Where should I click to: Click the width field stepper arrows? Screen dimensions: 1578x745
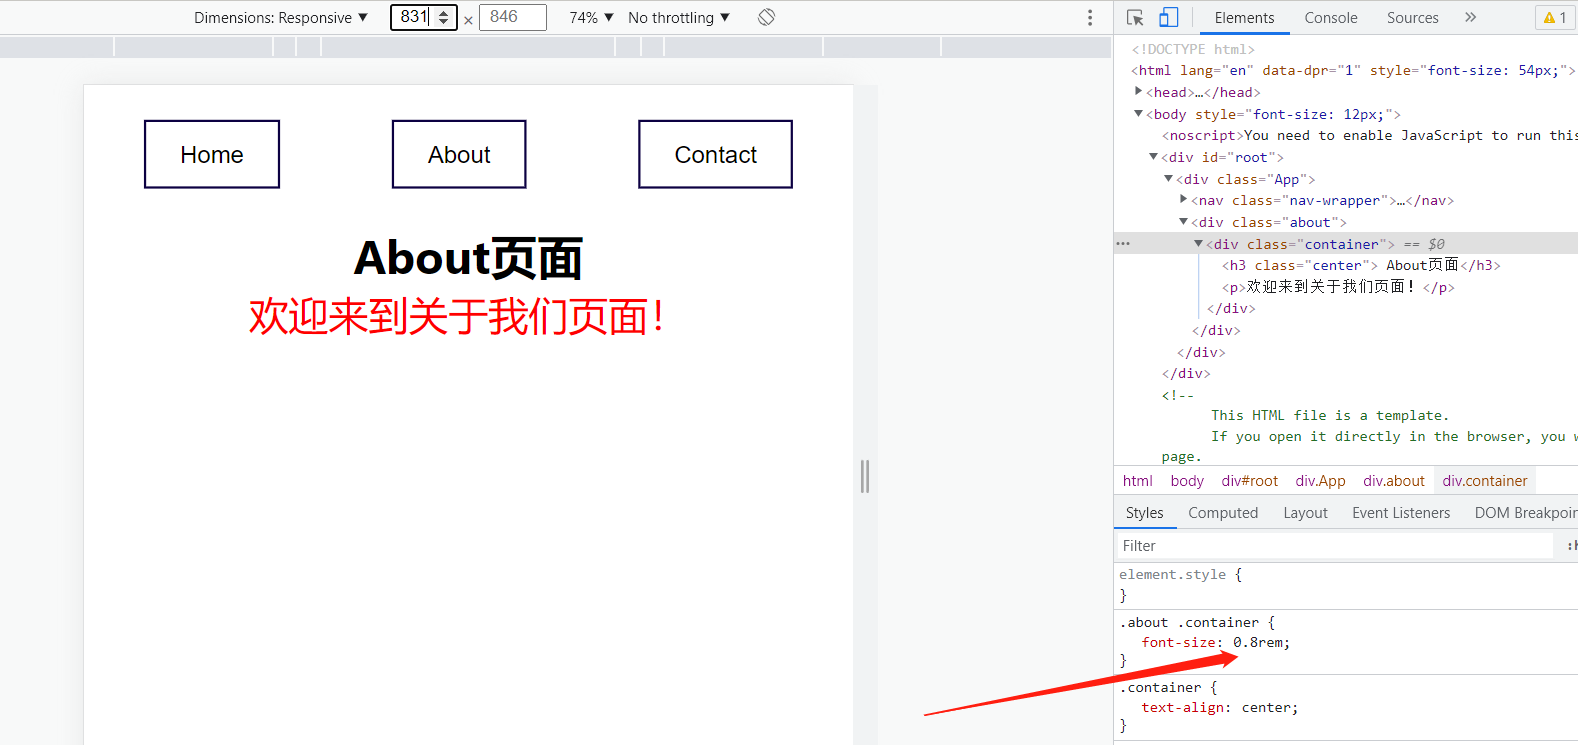(x=444, y=17)
